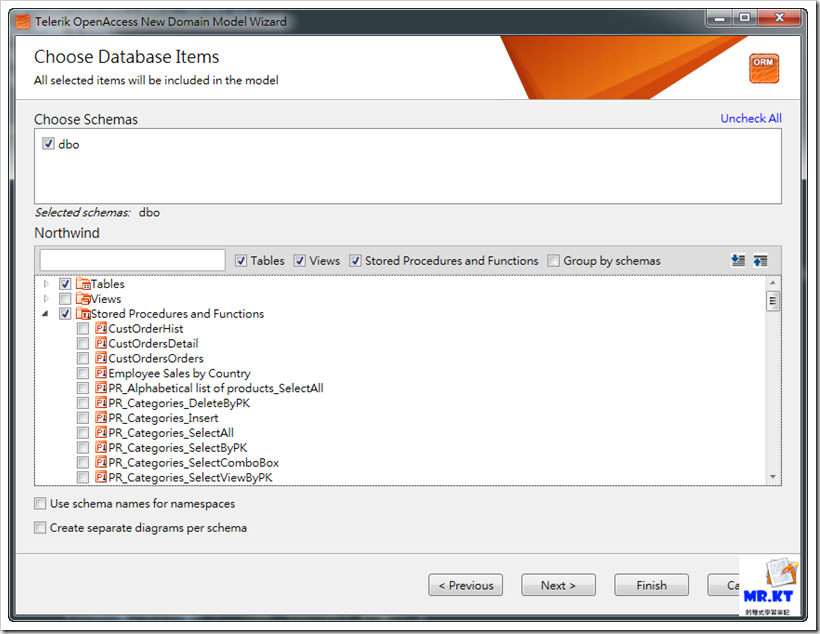Check the CustOrdersDetail checkbox
Screen dimensions: 820x634
(83, 344)
